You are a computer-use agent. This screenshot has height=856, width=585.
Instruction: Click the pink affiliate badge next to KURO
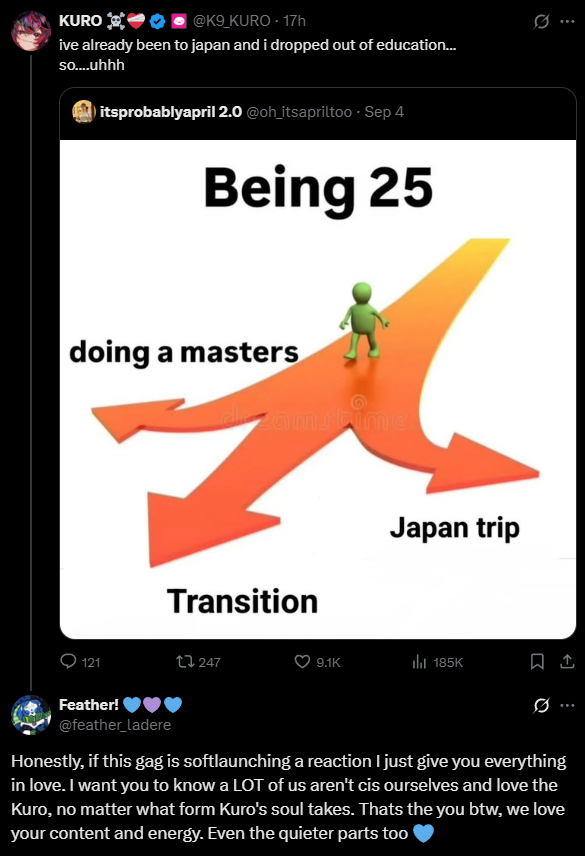(178, 21)
